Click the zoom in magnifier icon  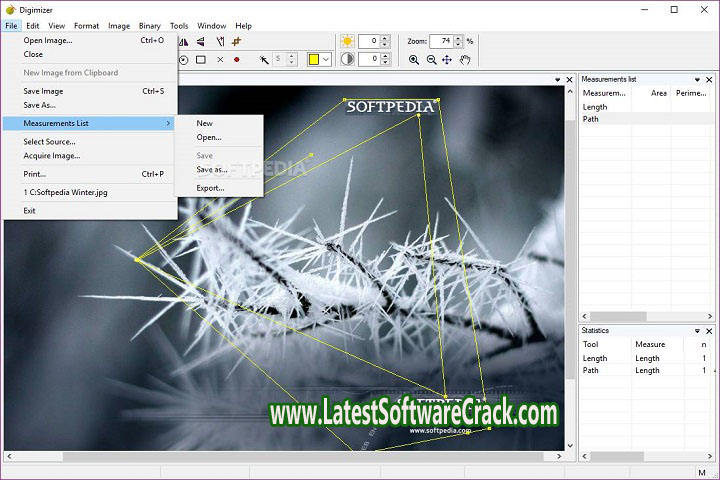tap(414, 60)
